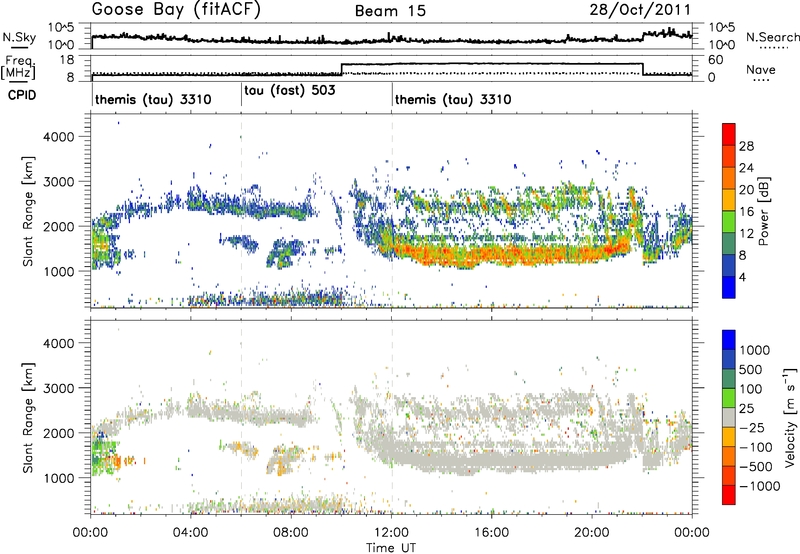Click the "Slant Range [km]" label of the velocity panel
800x554 pixels.
[x=28, y=417]
